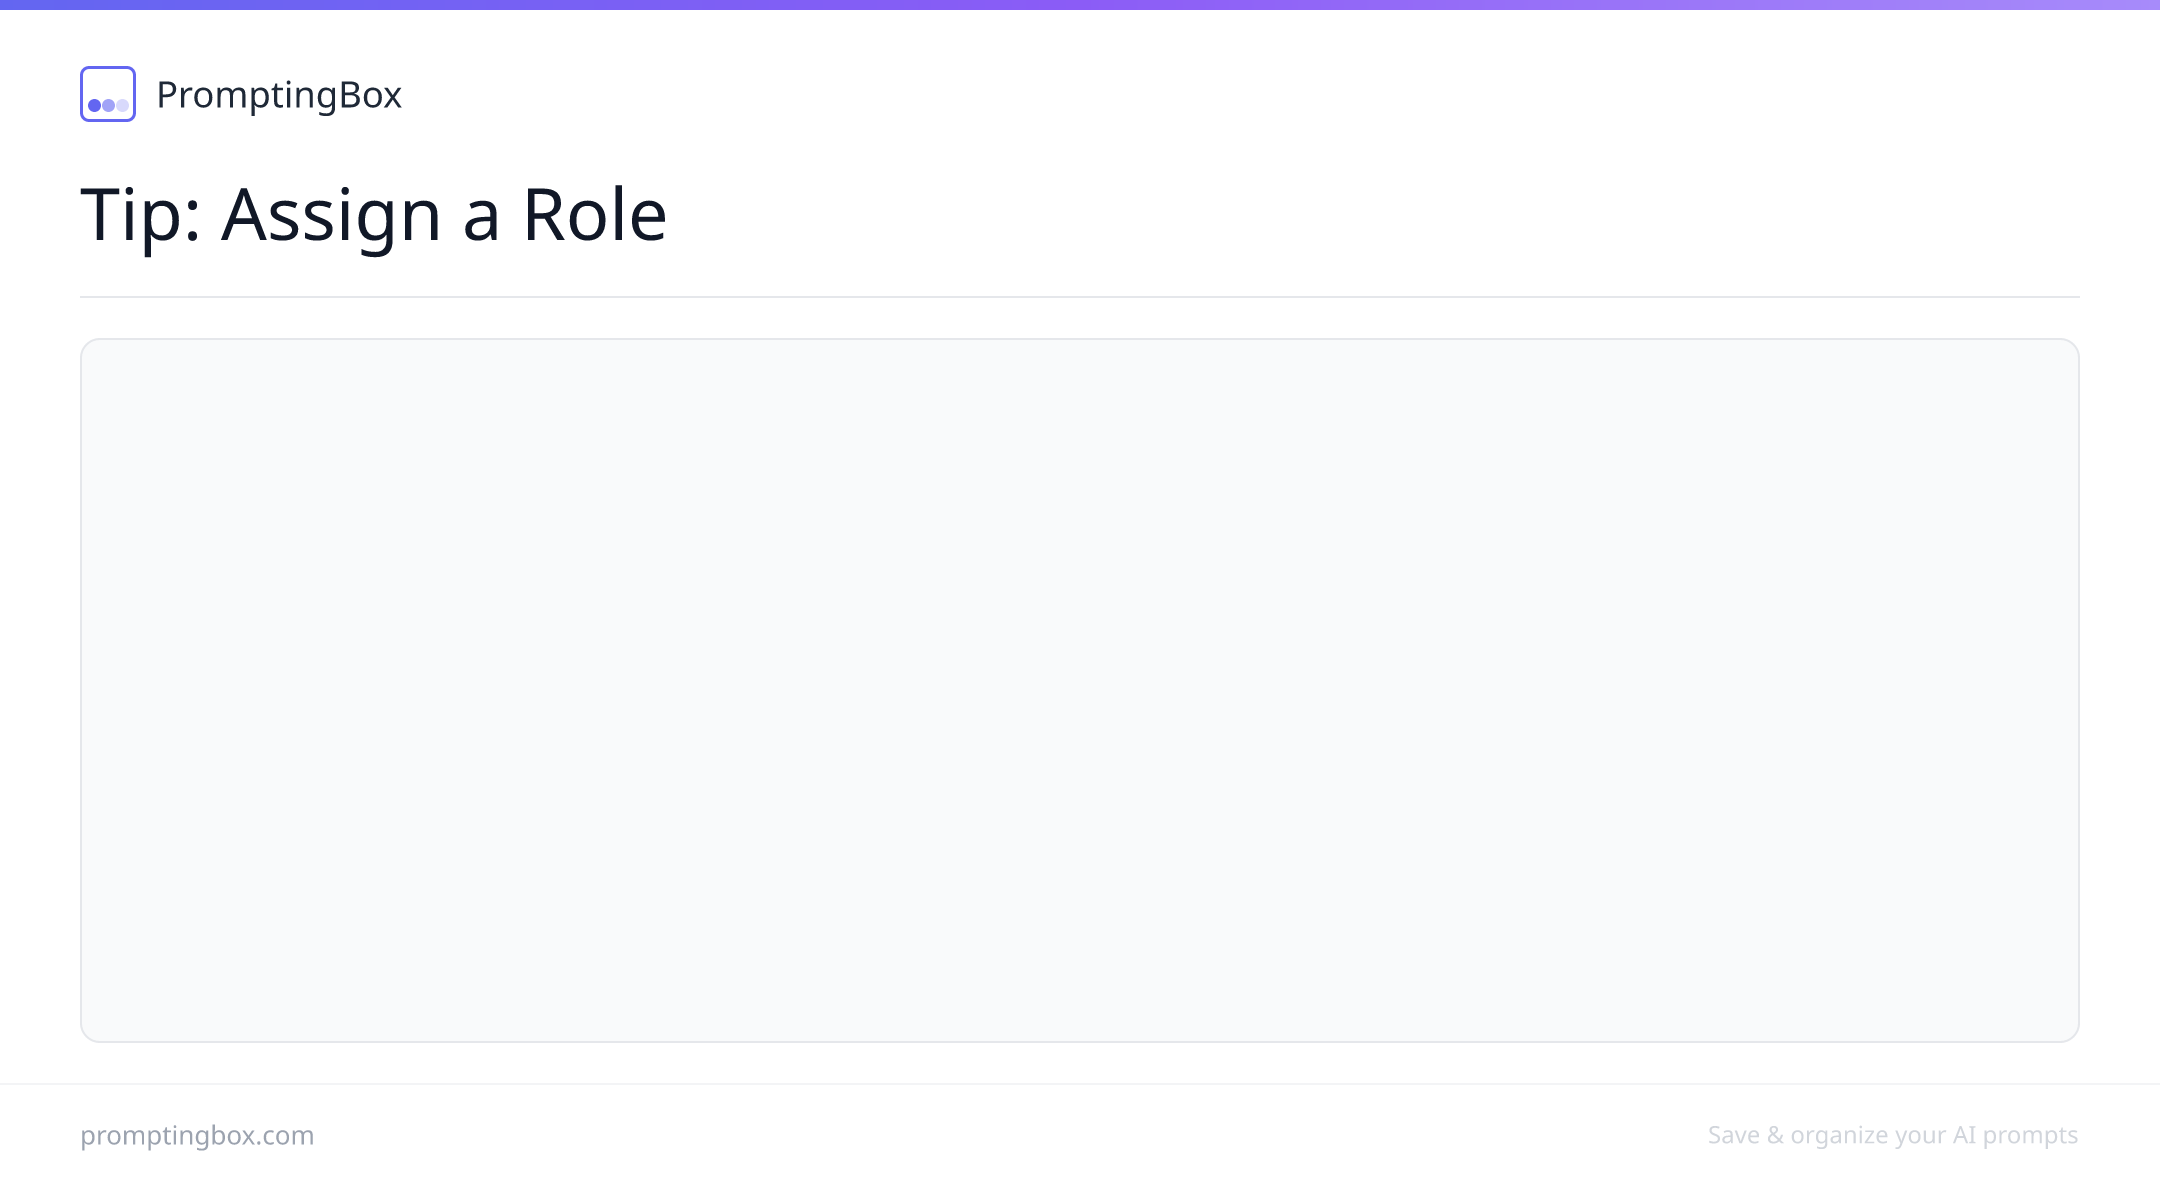Screen dimensions: 2160x1200
Task: Click the word 'Tip:' in the title
Action: [x=141, y=214]
